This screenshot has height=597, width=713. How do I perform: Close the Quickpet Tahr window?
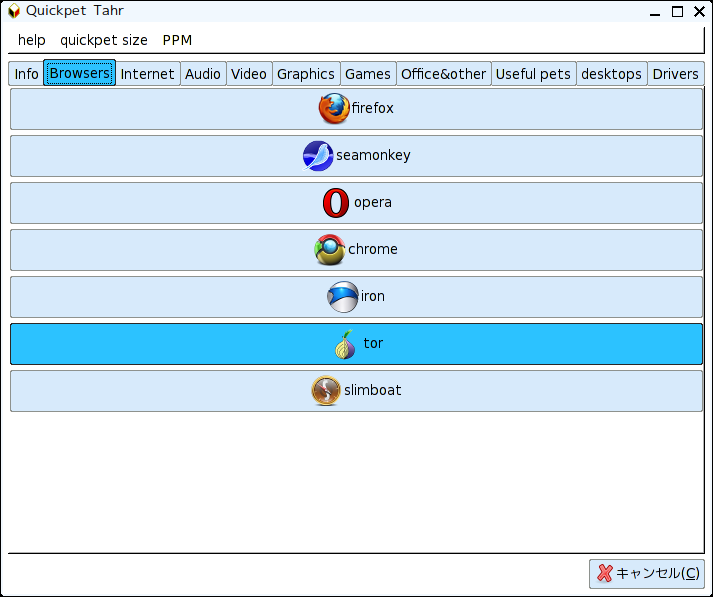tap(699, 11)
